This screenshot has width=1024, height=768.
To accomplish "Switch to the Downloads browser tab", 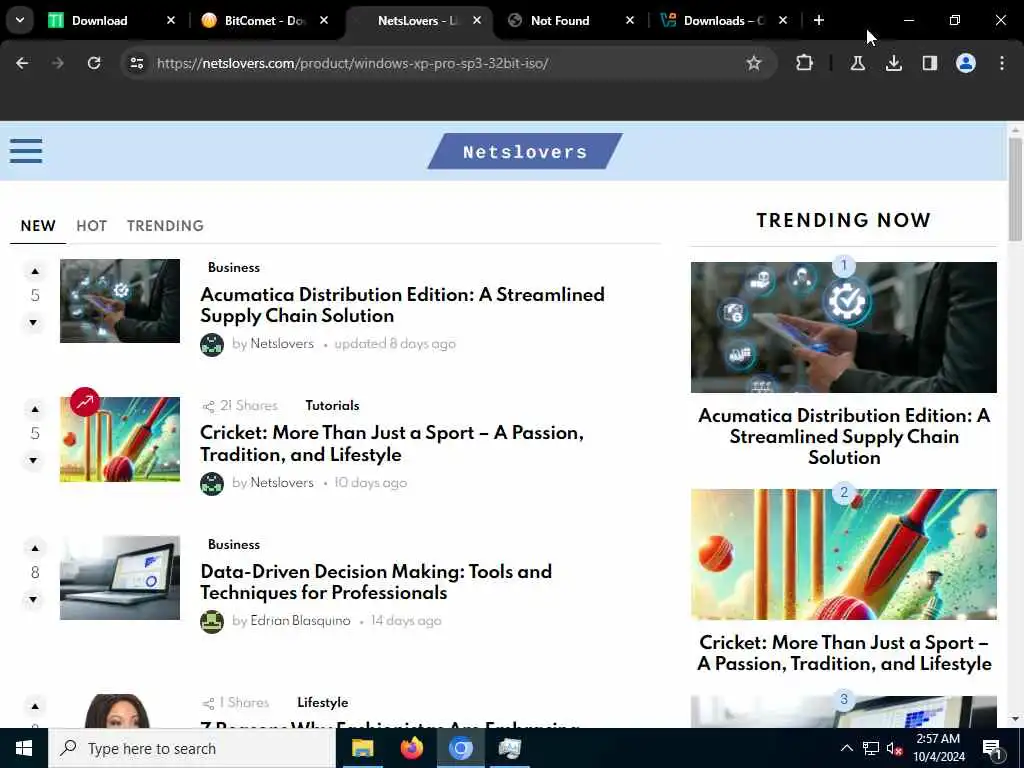I will point(724,20).
